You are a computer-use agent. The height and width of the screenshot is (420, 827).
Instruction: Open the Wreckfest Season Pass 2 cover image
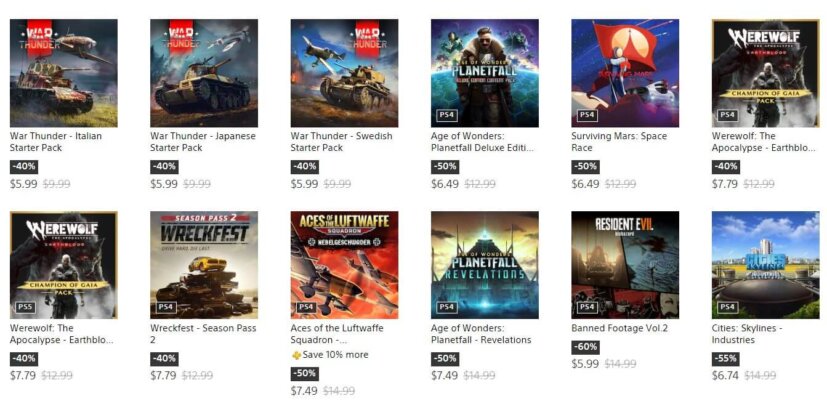click(x=203, y=265)
